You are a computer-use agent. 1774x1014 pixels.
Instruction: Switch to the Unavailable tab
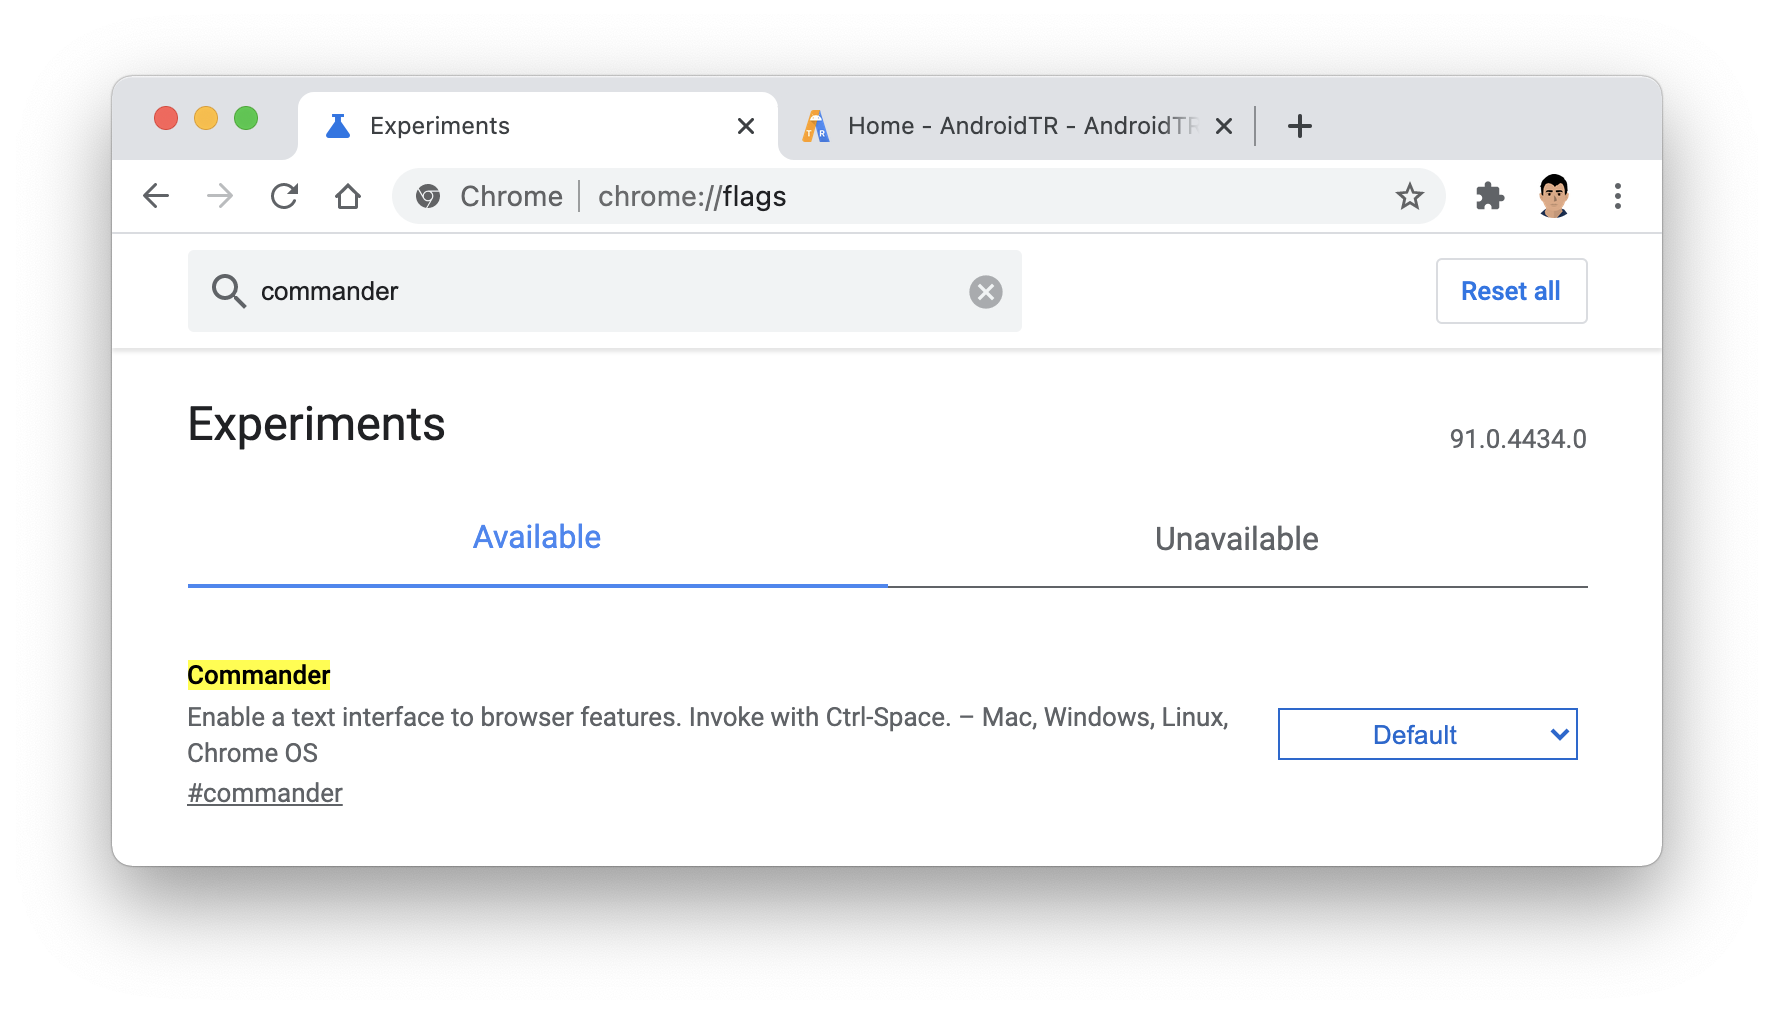[x=1236, y=539]
